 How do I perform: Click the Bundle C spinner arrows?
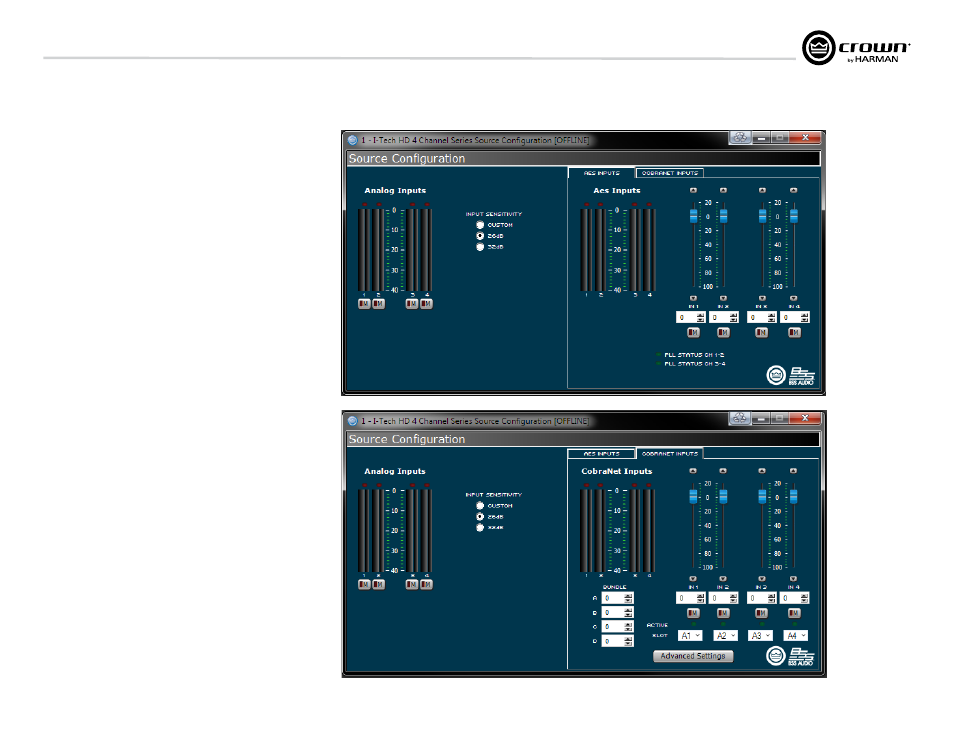click(628, 626)
